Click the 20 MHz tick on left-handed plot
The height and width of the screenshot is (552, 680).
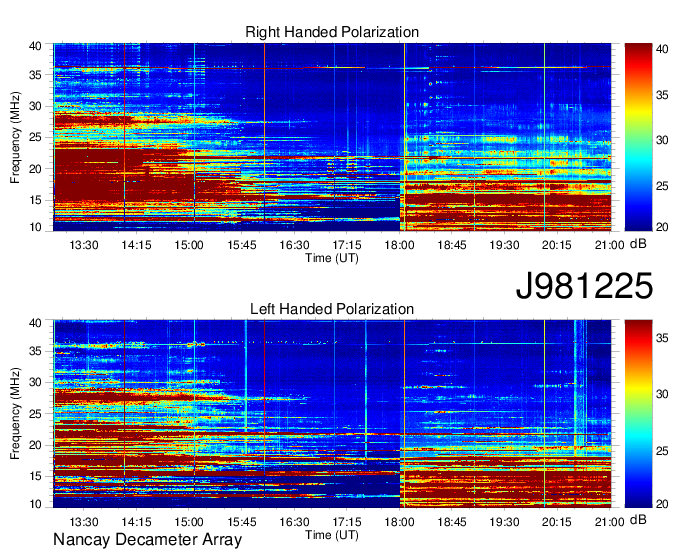point(35,445)
